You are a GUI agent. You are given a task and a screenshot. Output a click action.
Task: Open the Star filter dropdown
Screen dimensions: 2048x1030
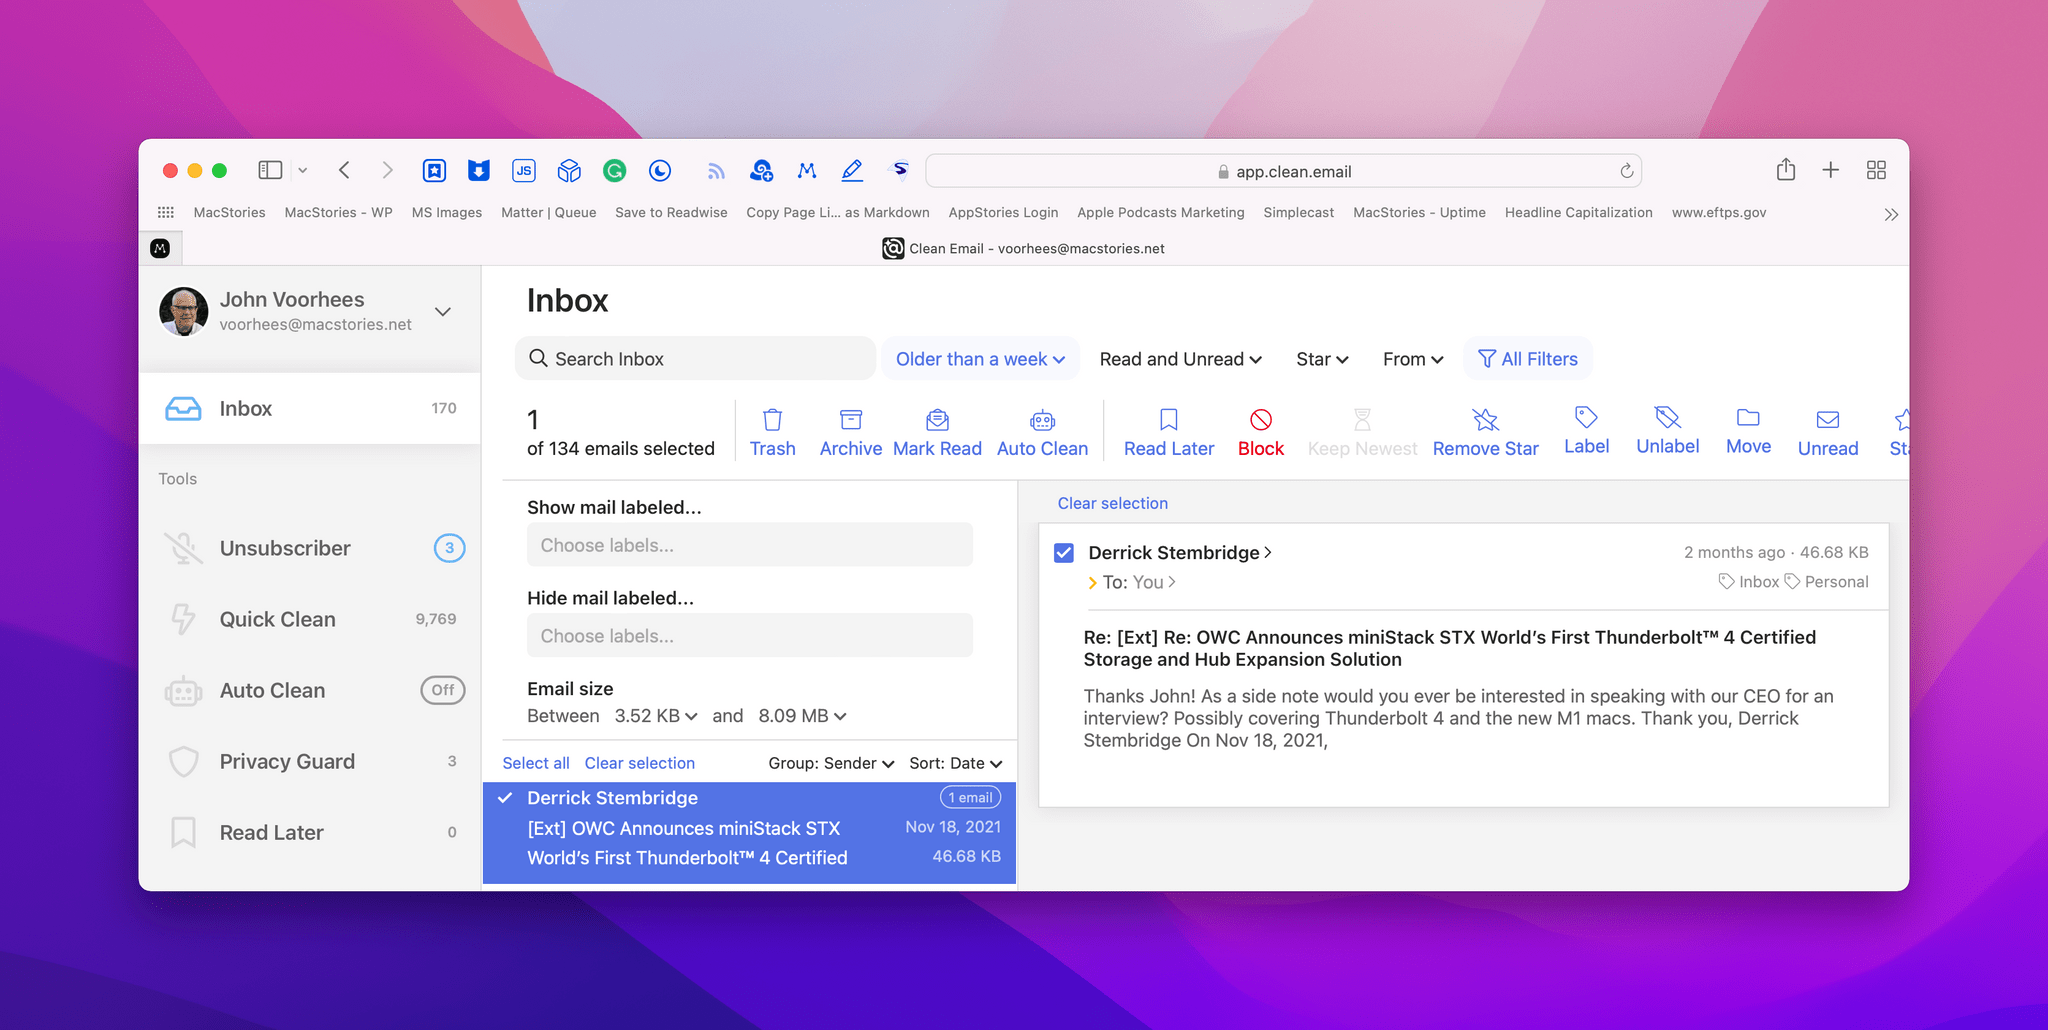click(x=1322, y=359)
